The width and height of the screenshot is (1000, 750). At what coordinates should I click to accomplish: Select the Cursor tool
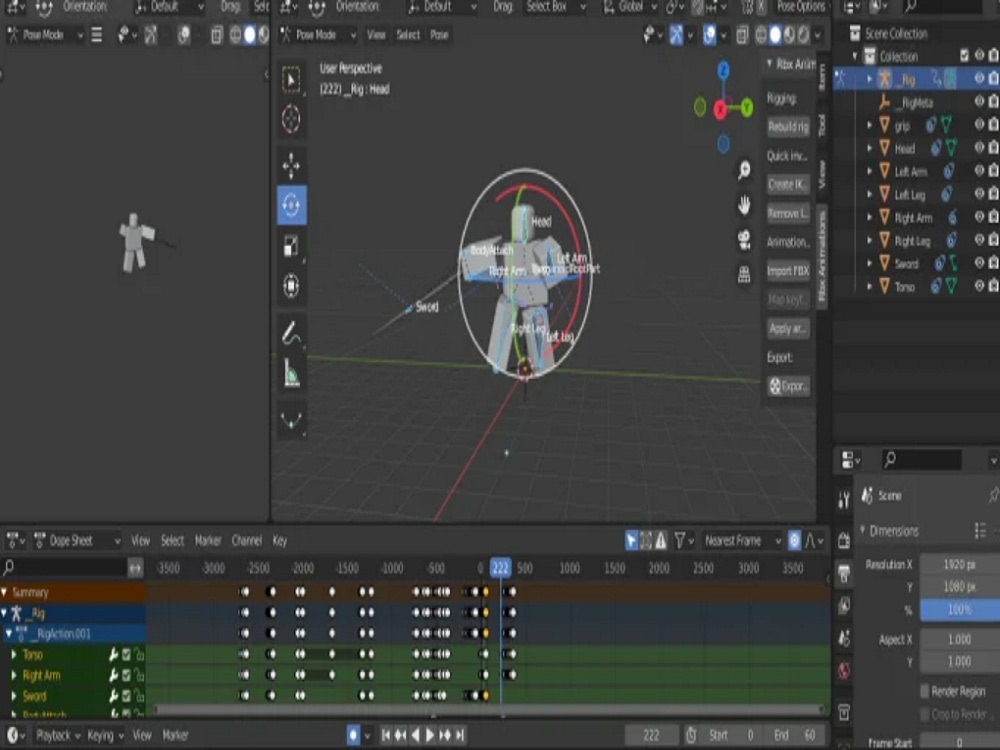pos(291,119)
